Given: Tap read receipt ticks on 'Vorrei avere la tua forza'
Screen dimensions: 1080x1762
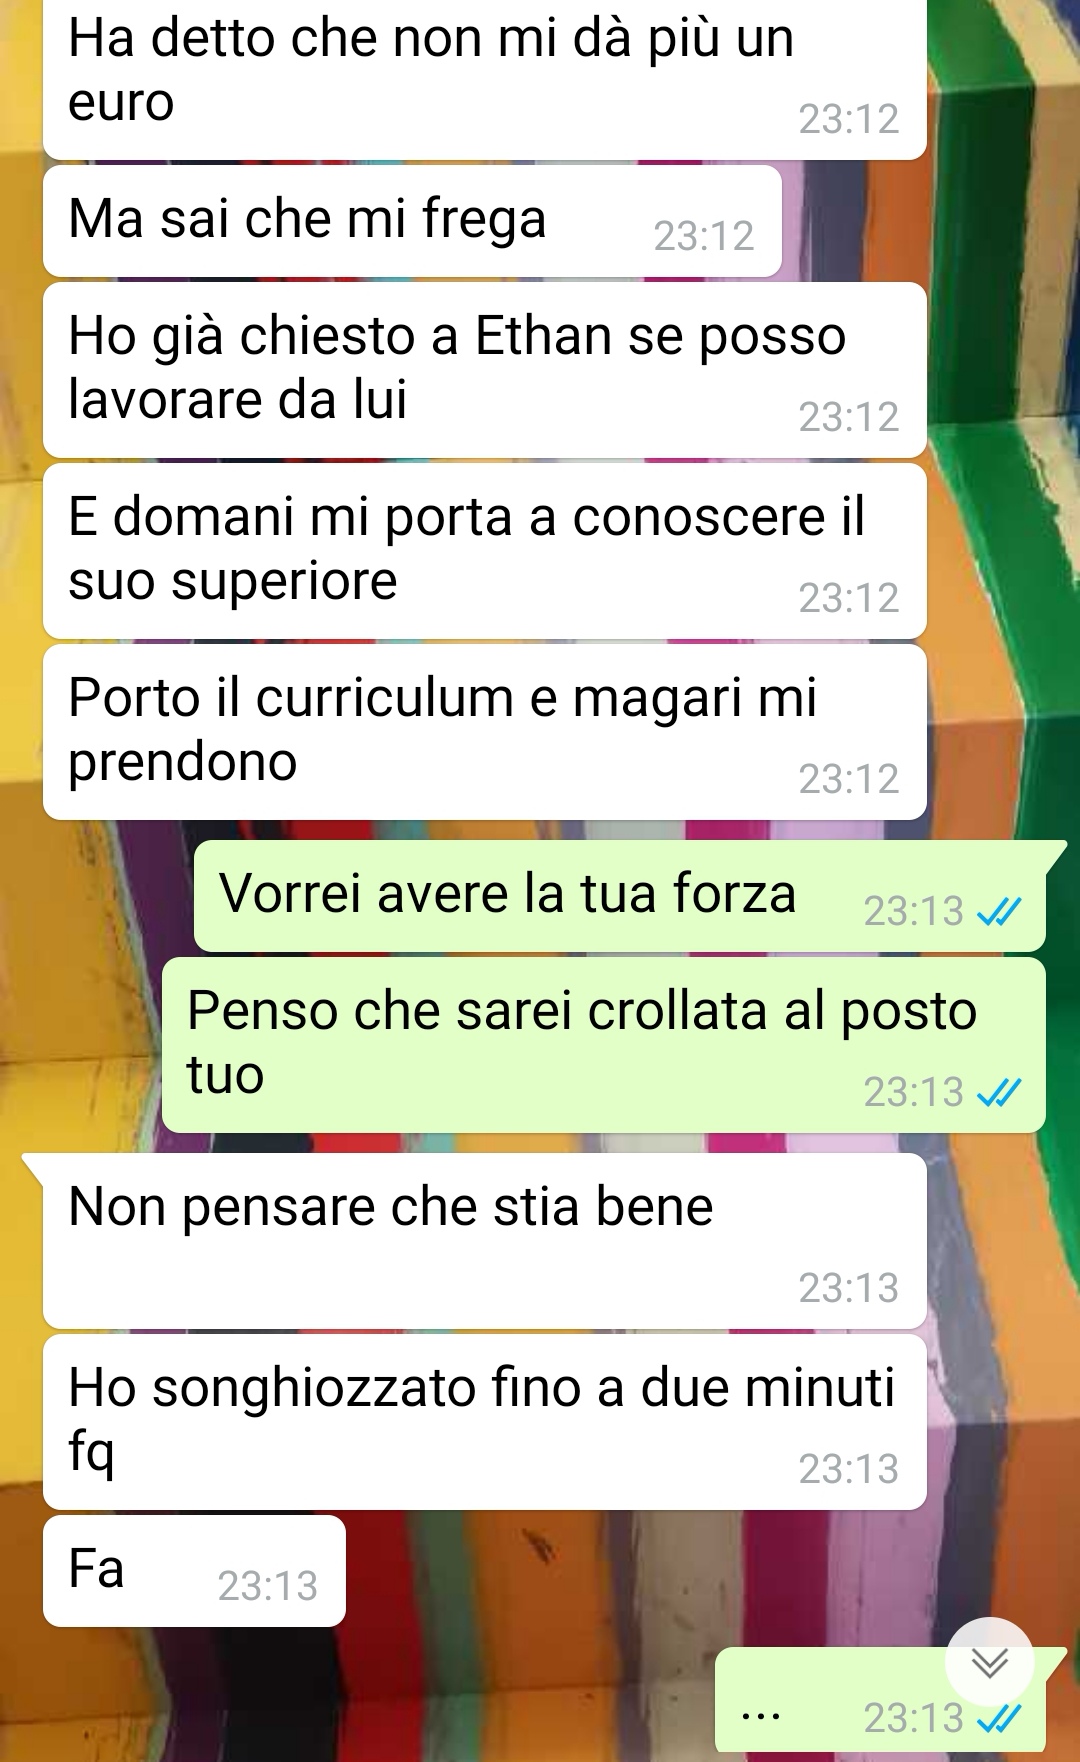Looking at the screenshot, I should tap(999, 912).
